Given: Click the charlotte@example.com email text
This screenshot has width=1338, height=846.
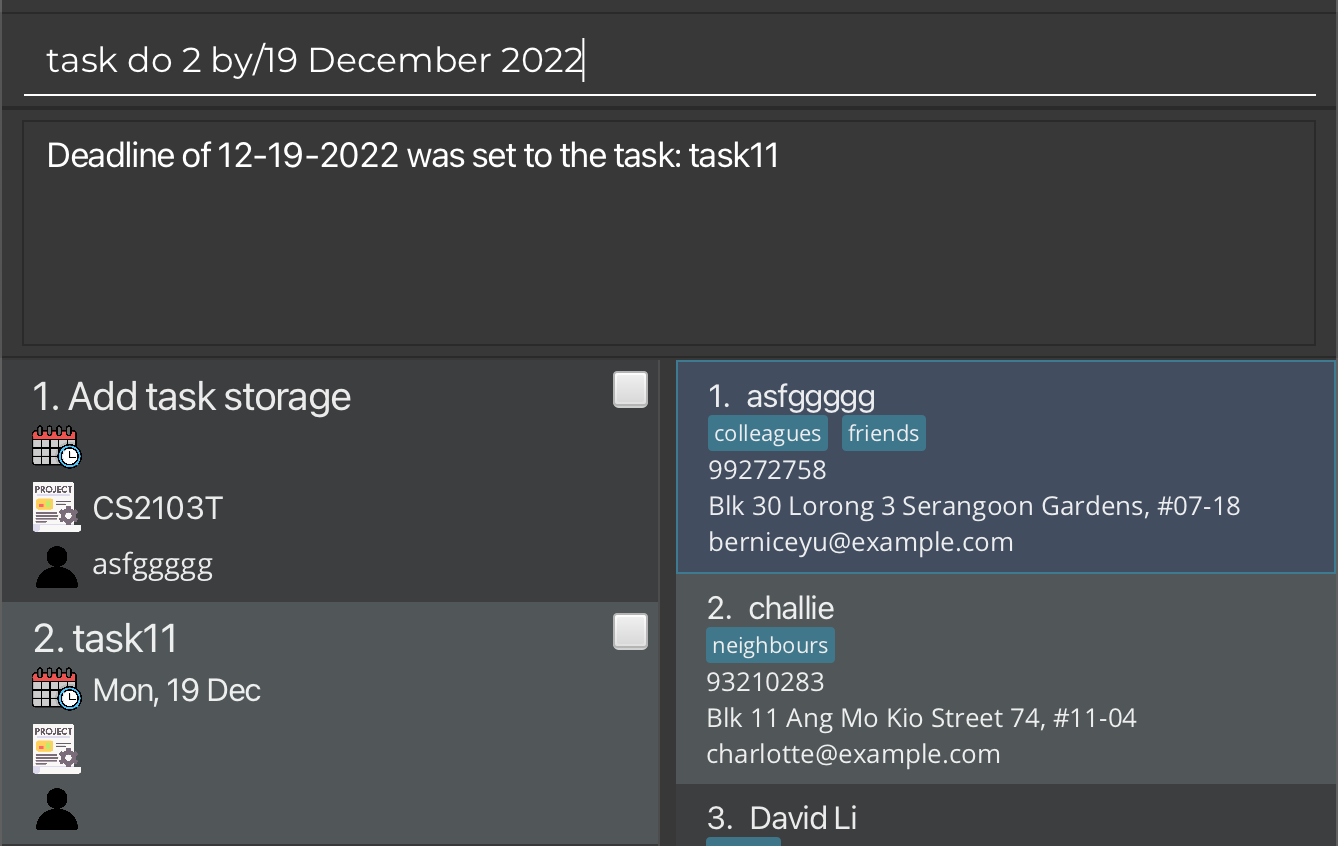Looking at the screenshot, I should [x=853, y=754].
